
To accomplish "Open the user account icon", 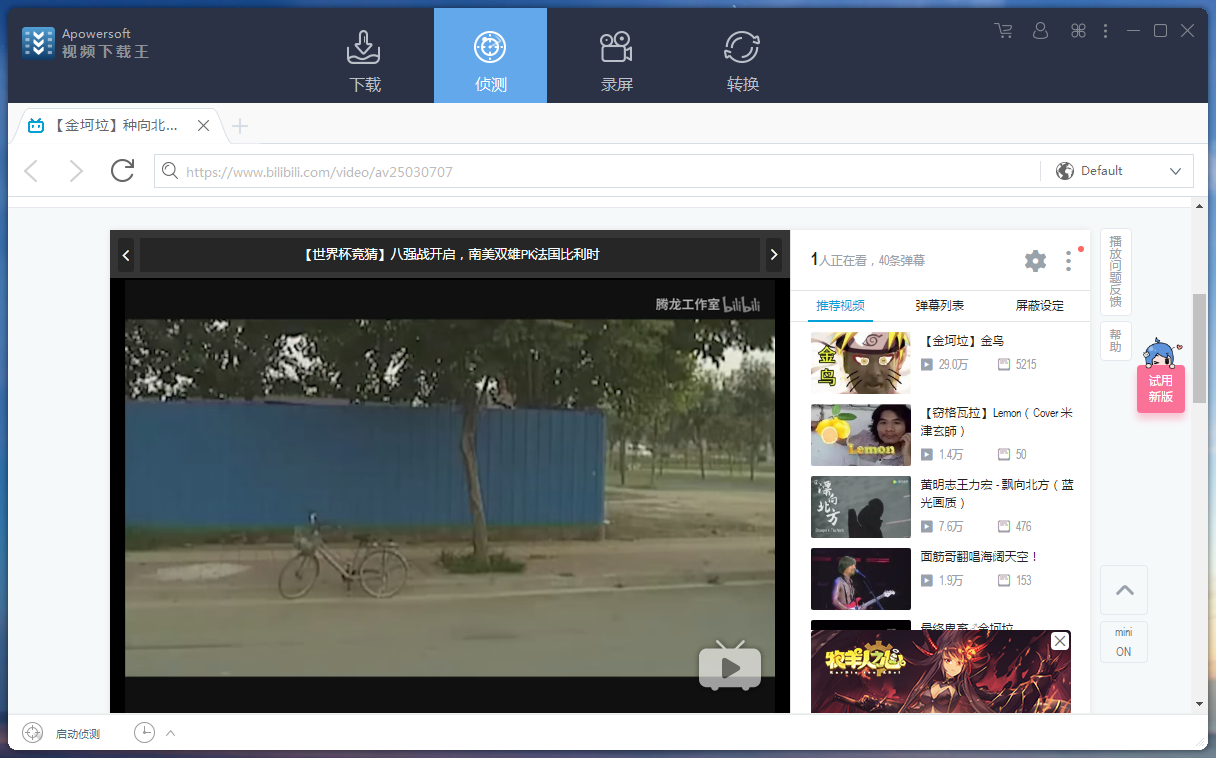I will pyautogui.click(x=1040, y=31).
